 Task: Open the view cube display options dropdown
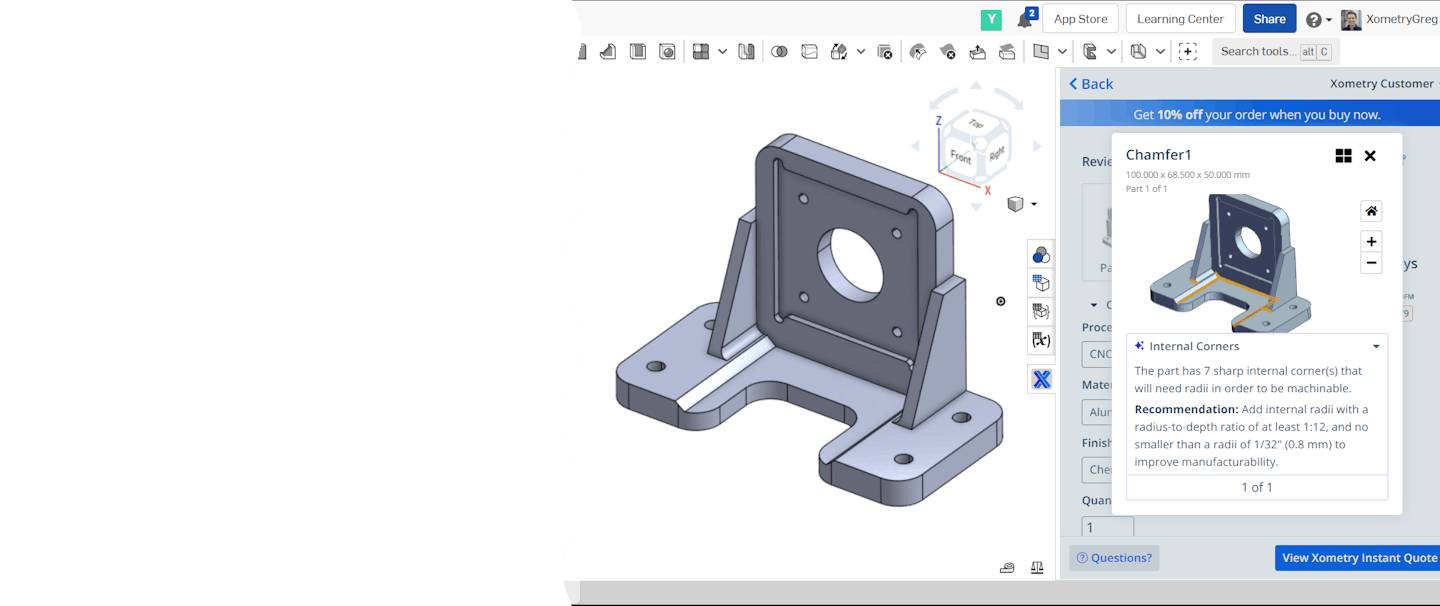click(1034, 204)
